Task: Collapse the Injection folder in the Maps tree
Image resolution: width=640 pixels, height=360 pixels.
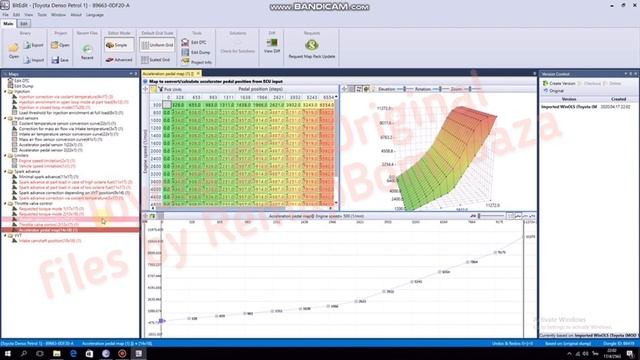Action: (5, 91)
